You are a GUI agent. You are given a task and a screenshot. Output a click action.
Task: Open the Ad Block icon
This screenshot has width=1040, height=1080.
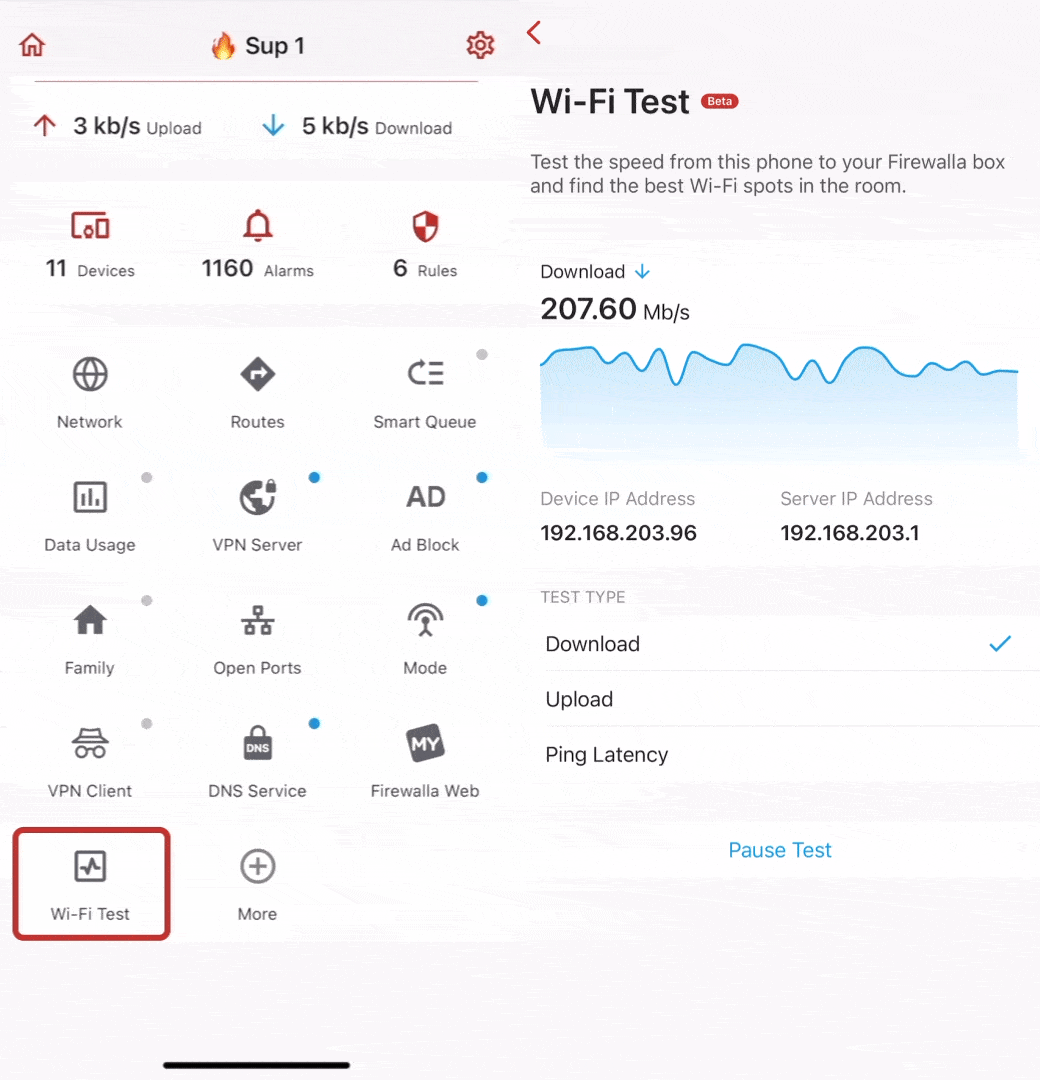[x=425, y=497]
